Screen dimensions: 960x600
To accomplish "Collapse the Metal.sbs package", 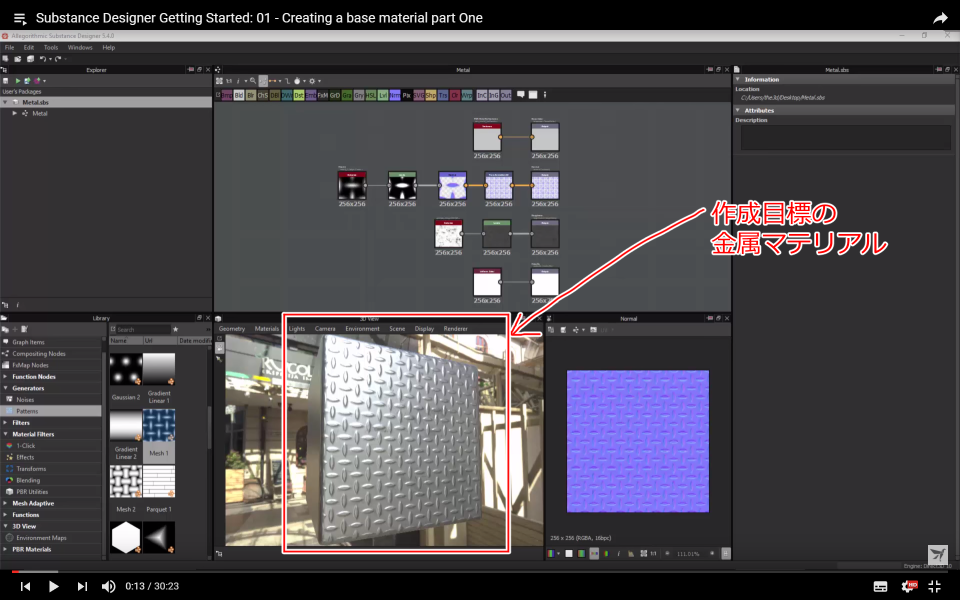I will pyautogui.click(x=6, y=102).
